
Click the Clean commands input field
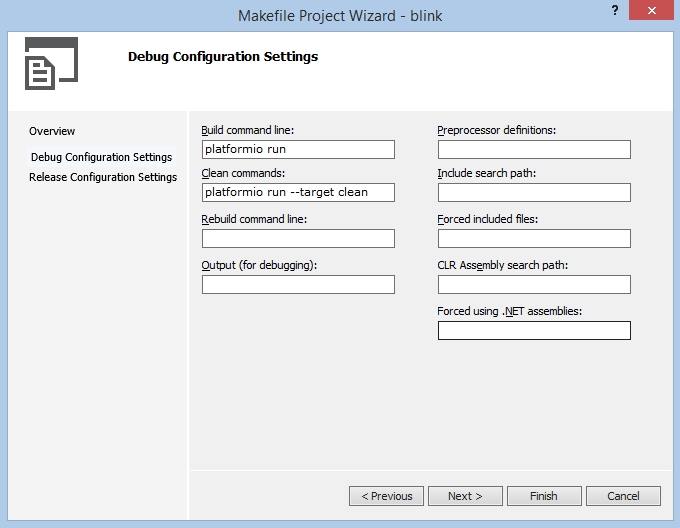pos(298,192)
